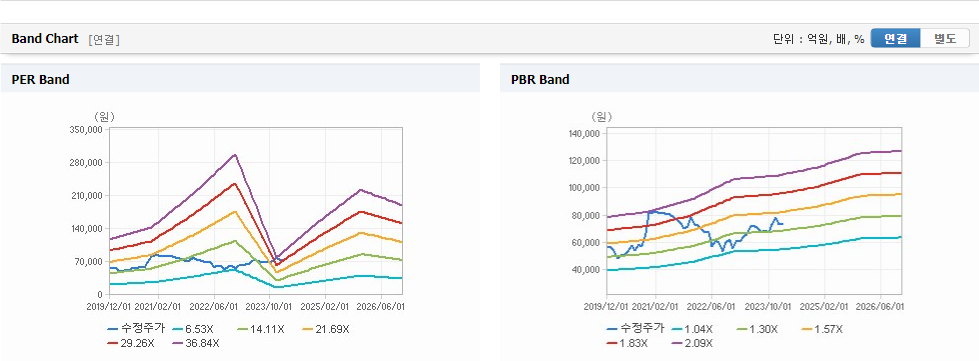This screenshot has height=361, width=979.
Task: Select the 연결 toggle button
Action: click(895, 39)
